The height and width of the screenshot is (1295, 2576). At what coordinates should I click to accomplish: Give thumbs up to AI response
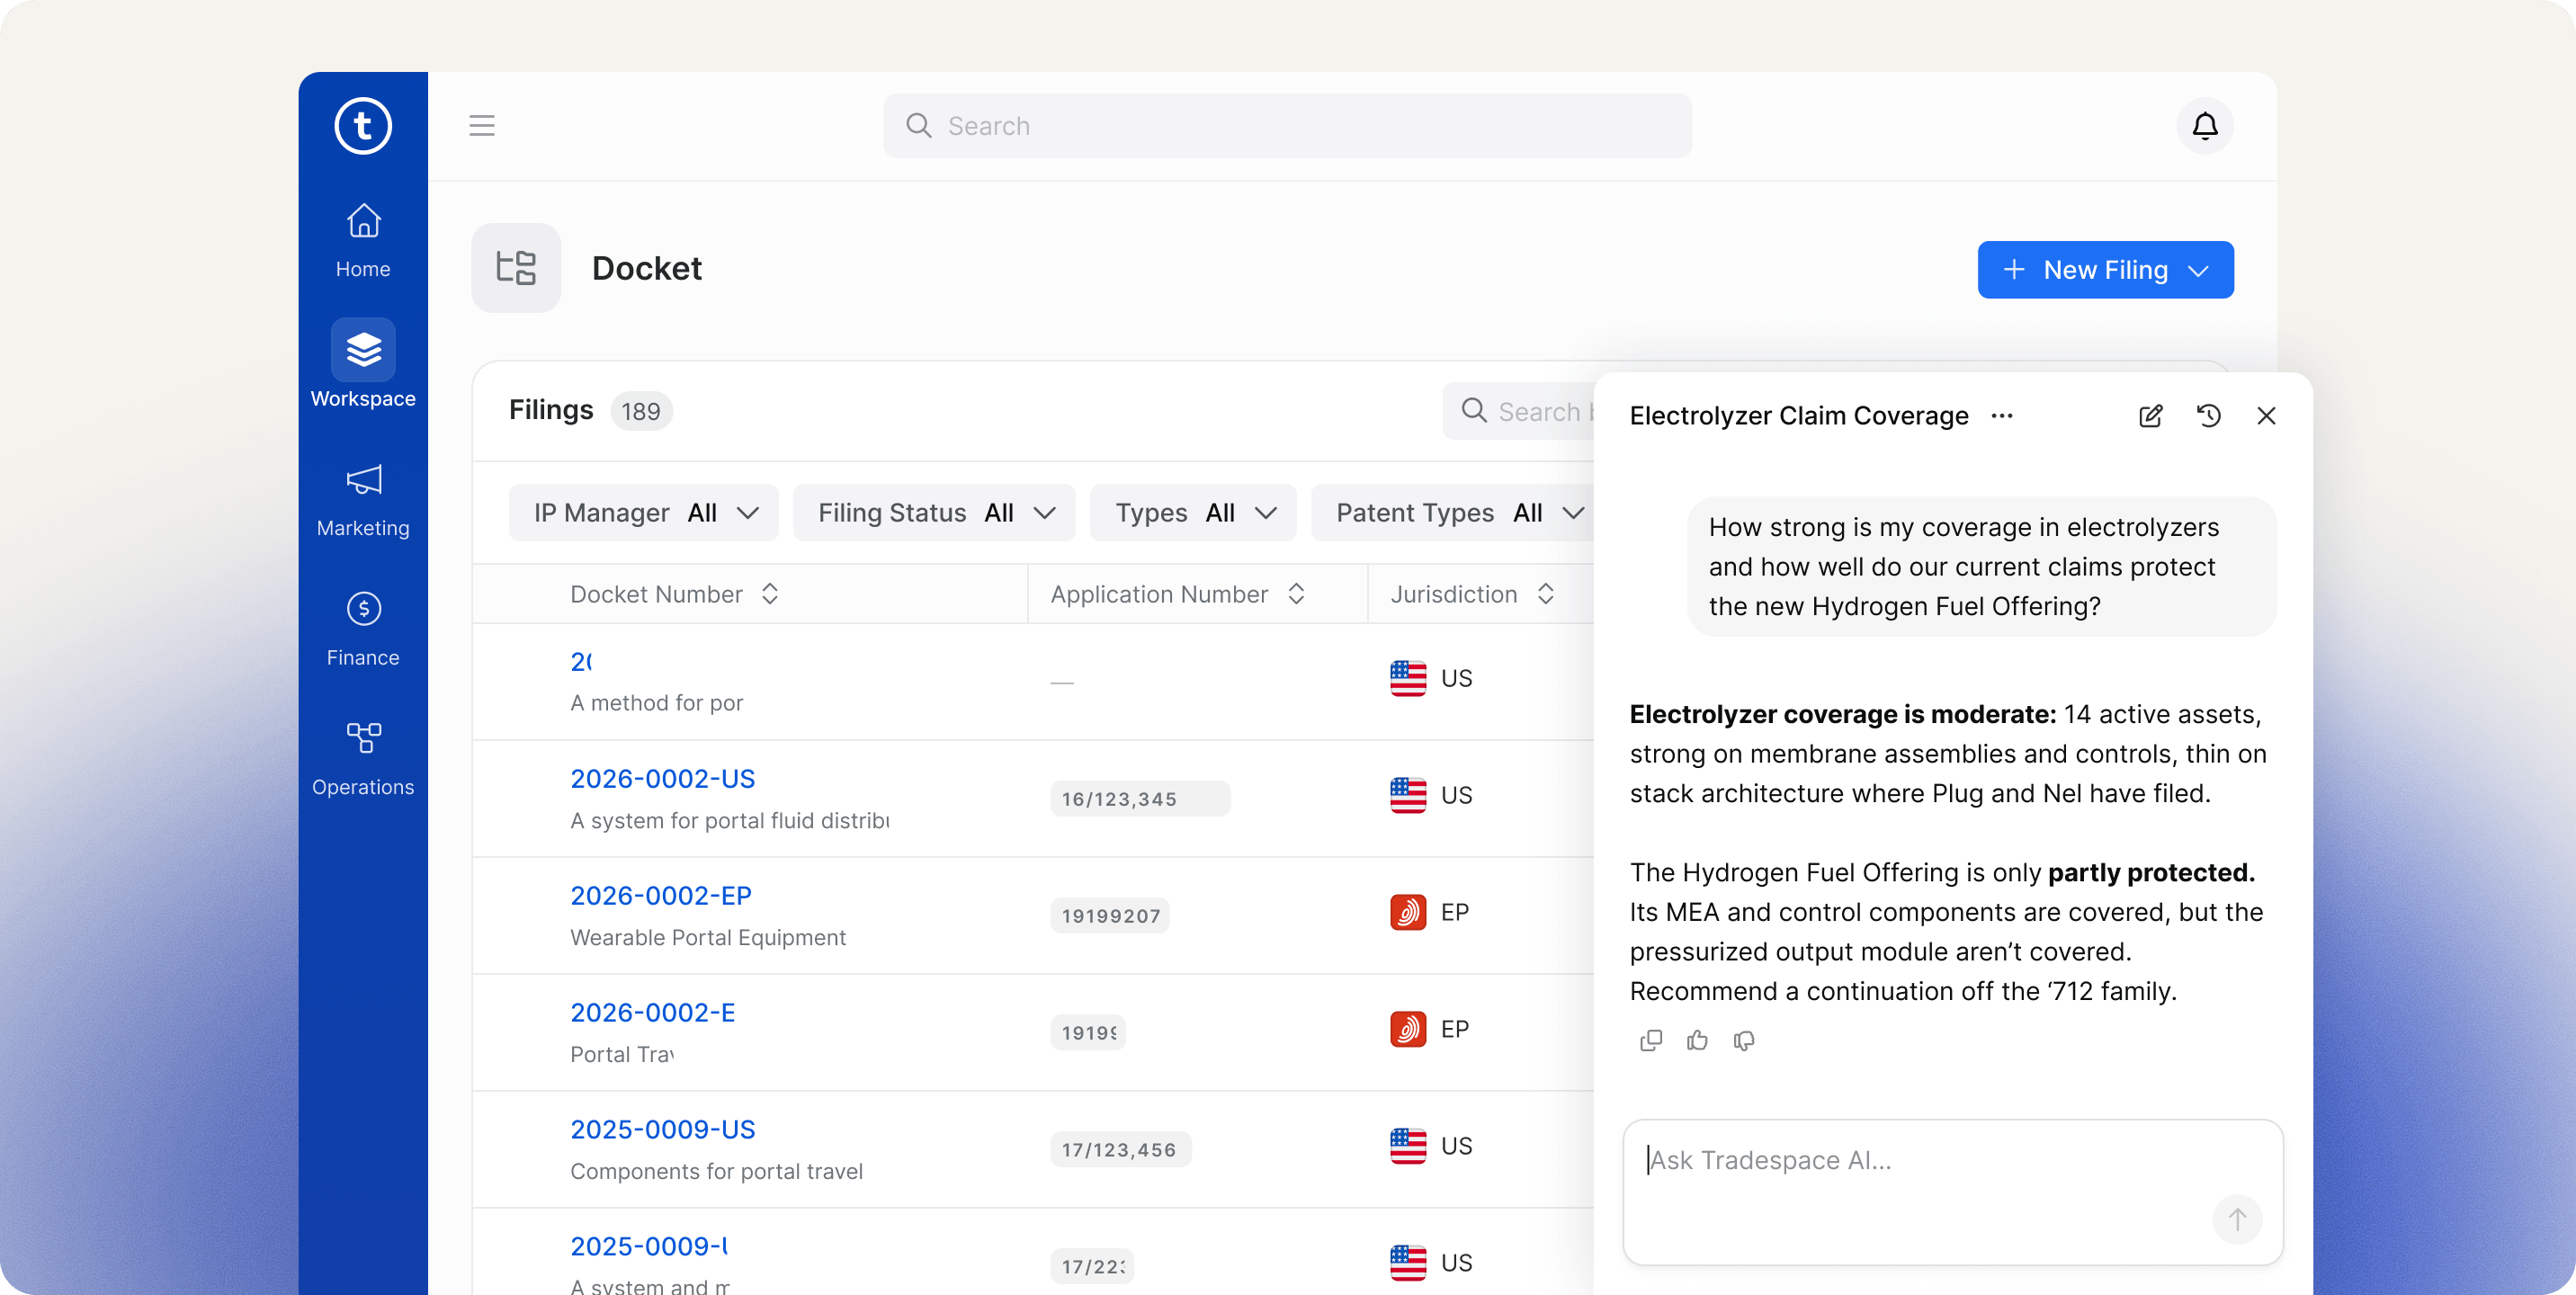click(x=1698, y=1041)
